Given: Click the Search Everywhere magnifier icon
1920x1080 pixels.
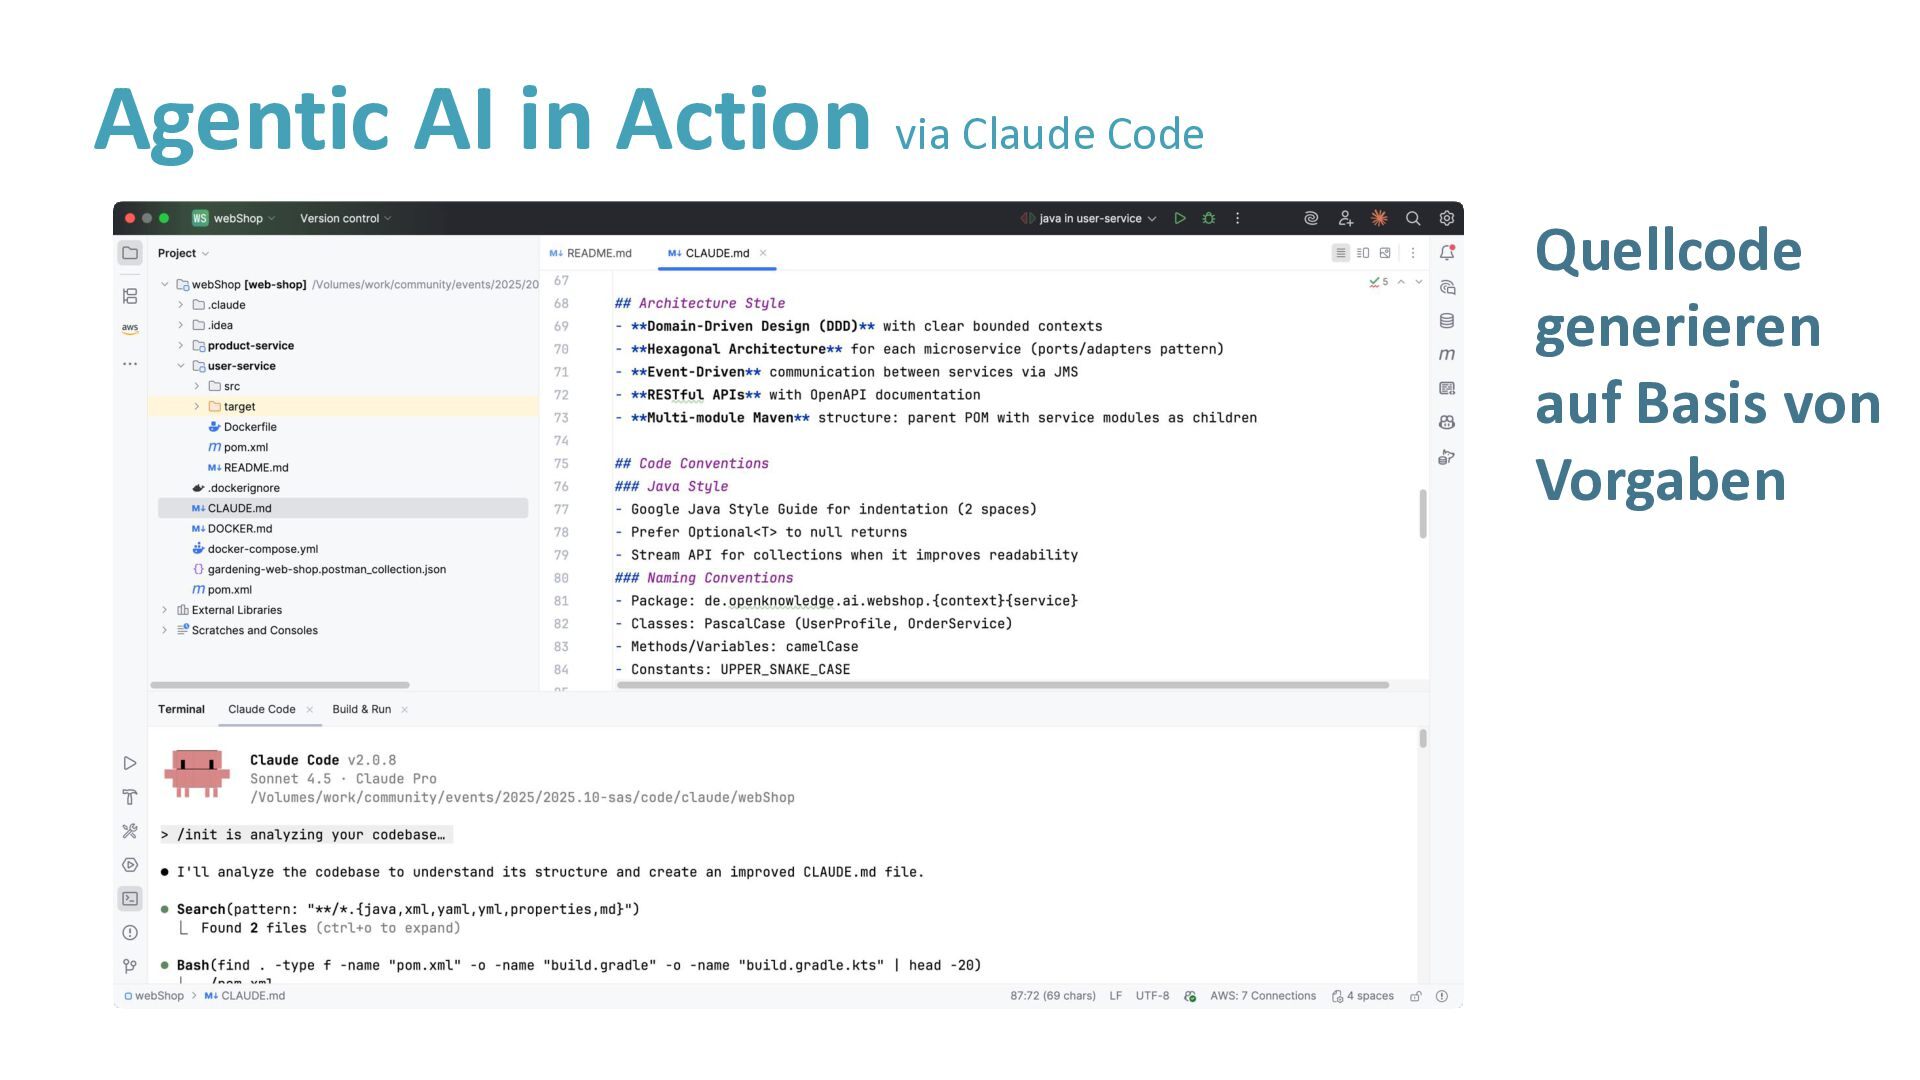Looking at the screenshot, I should 1413,218.
